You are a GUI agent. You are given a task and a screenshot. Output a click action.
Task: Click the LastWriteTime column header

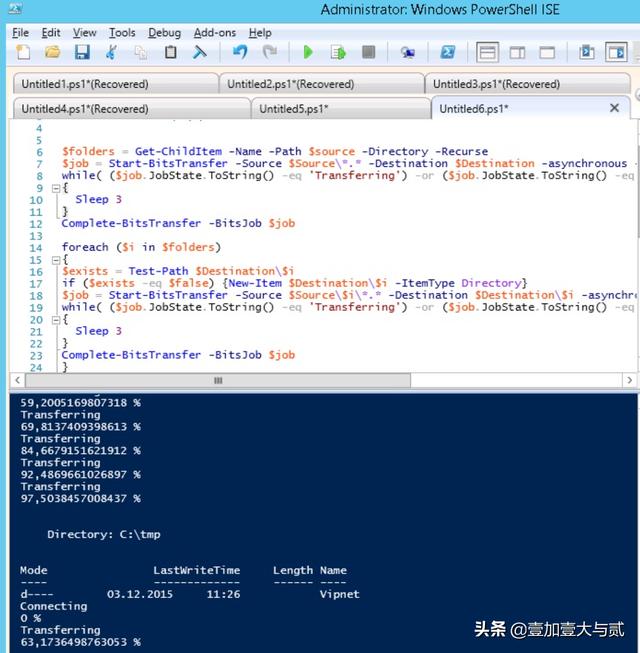pyautogui.click(x=197, y=570)
